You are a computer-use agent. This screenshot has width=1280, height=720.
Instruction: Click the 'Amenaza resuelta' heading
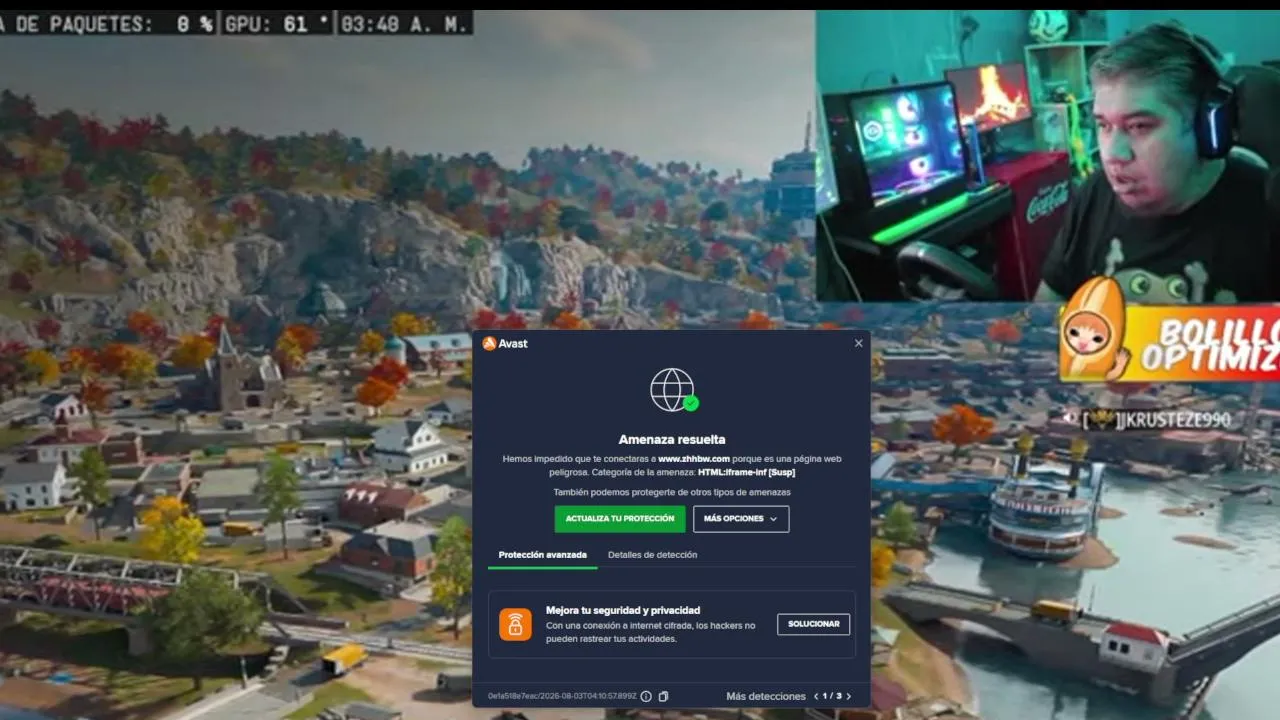pos(672,439)
